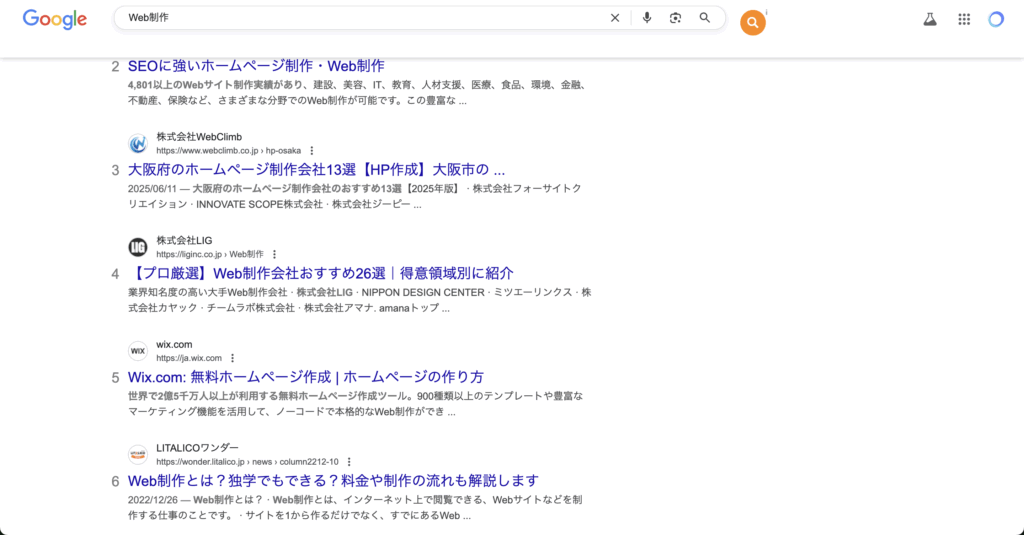Click the liginc.co.jp URL breadcrumb
This screenshot has height=535, width=1024.
210,254
